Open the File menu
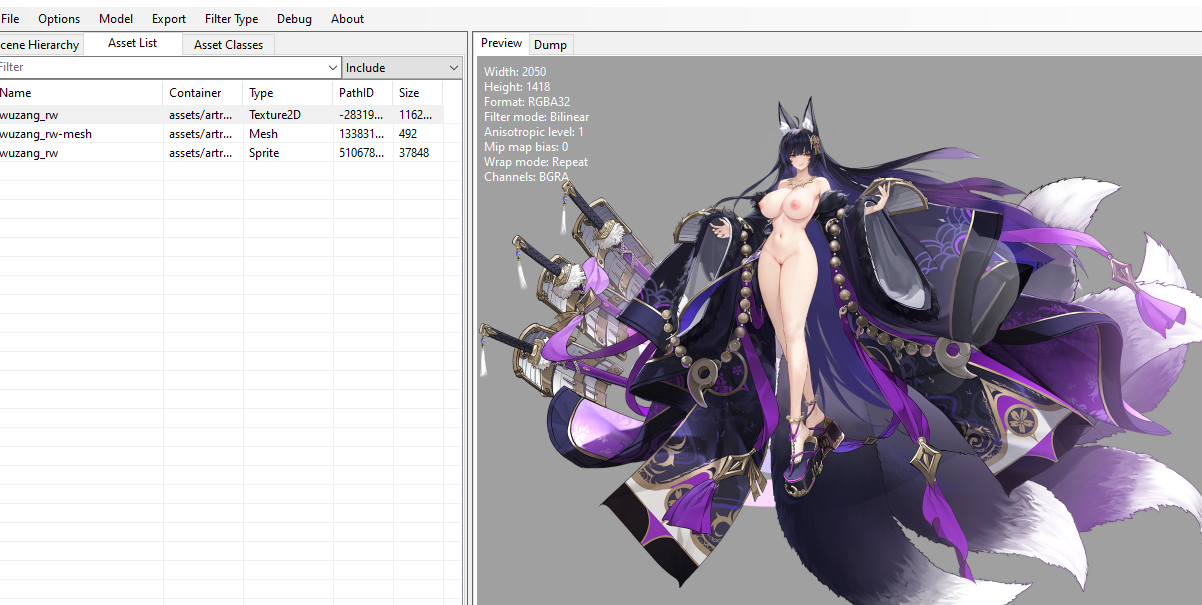Image resolution: width=1202 pixels, height=605 pixels. tap(10, 19)
